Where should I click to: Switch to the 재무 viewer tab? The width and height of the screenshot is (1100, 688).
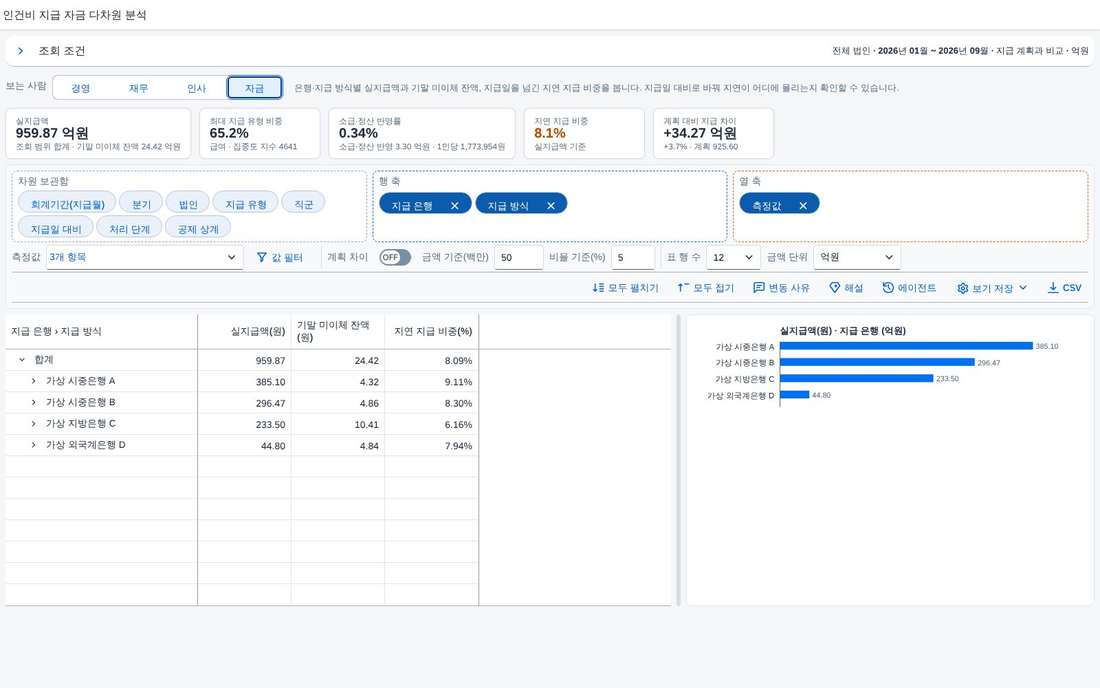pyautogui.click(x=138, y=88)
